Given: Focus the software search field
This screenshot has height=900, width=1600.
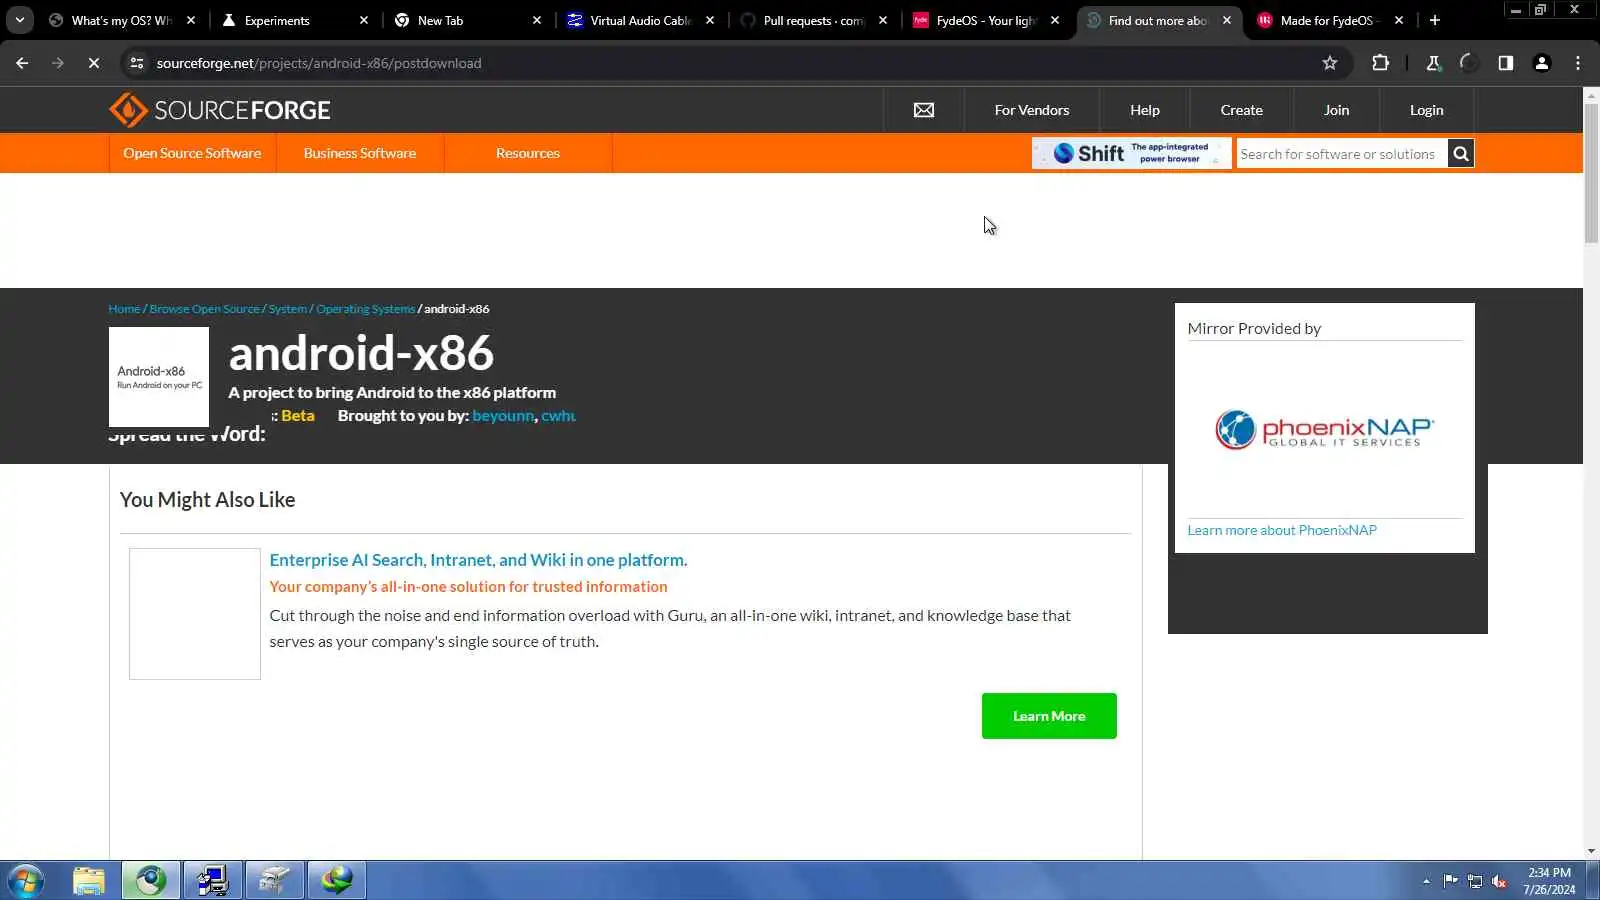Looking at the screenshot, I should pyautogui.click(x=1341, y=154).
